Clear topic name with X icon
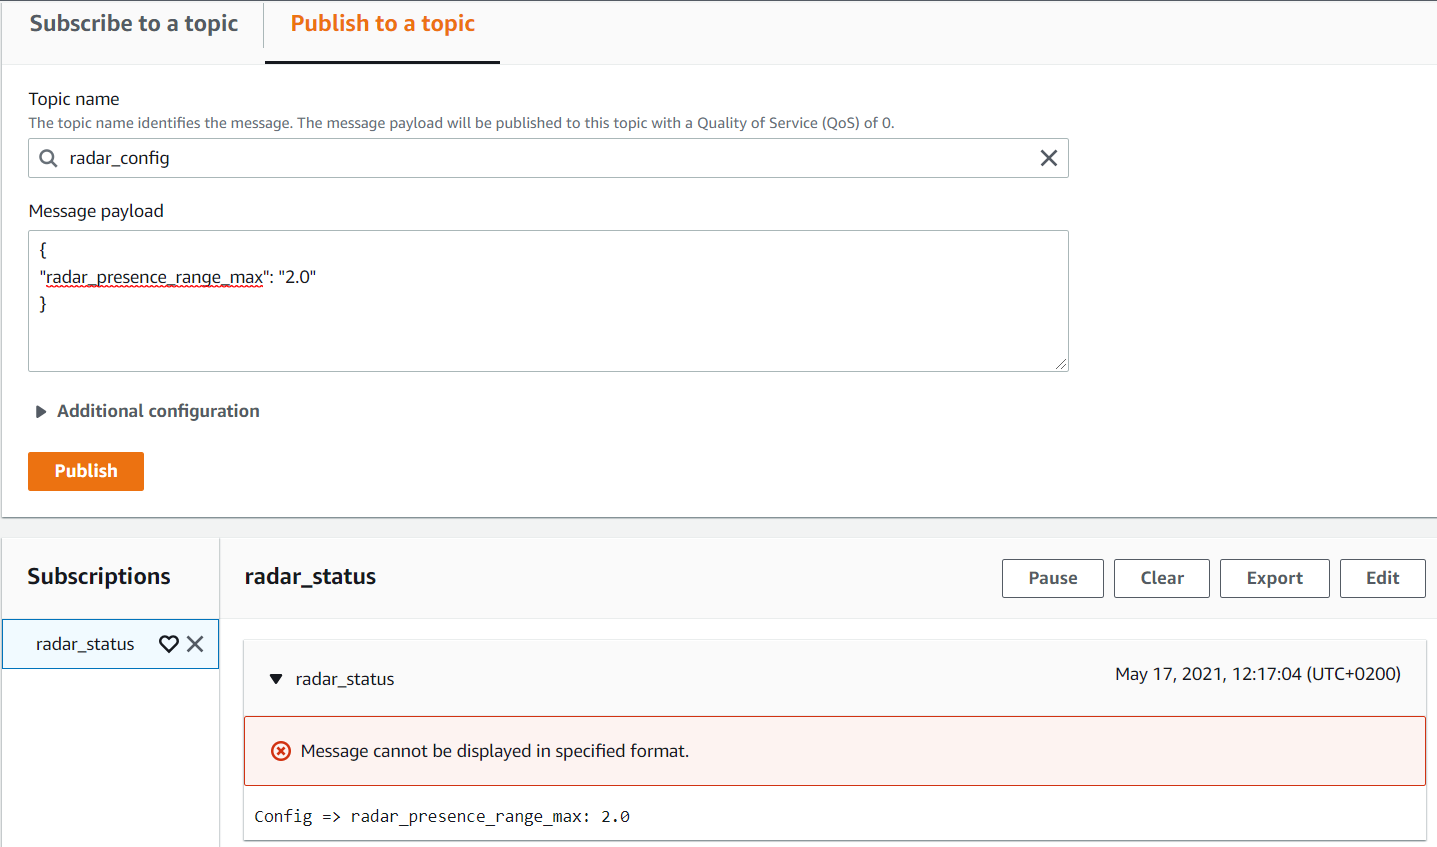 1048,158
